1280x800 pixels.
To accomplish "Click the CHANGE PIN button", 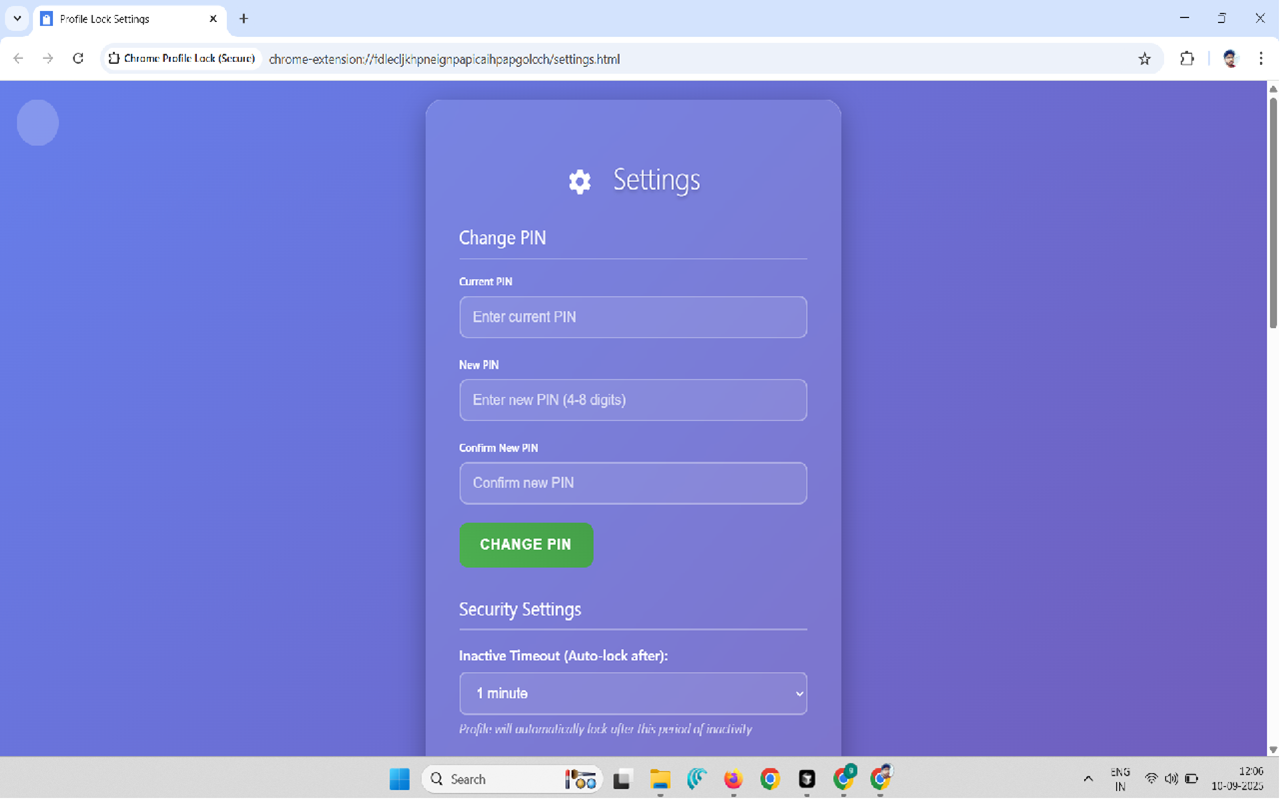I will (526, 545).
